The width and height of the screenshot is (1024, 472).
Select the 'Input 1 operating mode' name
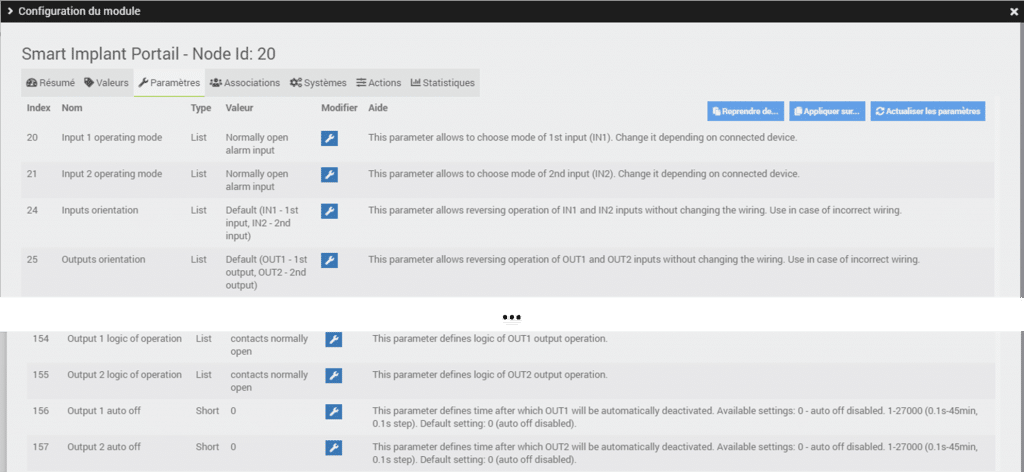pos(112,138)
